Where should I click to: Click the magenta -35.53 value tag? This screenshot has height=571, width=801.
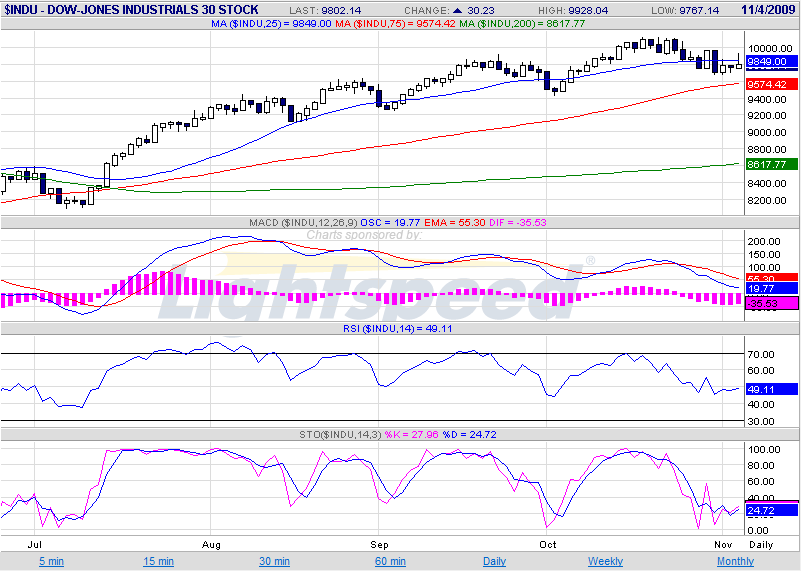(x=771, y=303)
